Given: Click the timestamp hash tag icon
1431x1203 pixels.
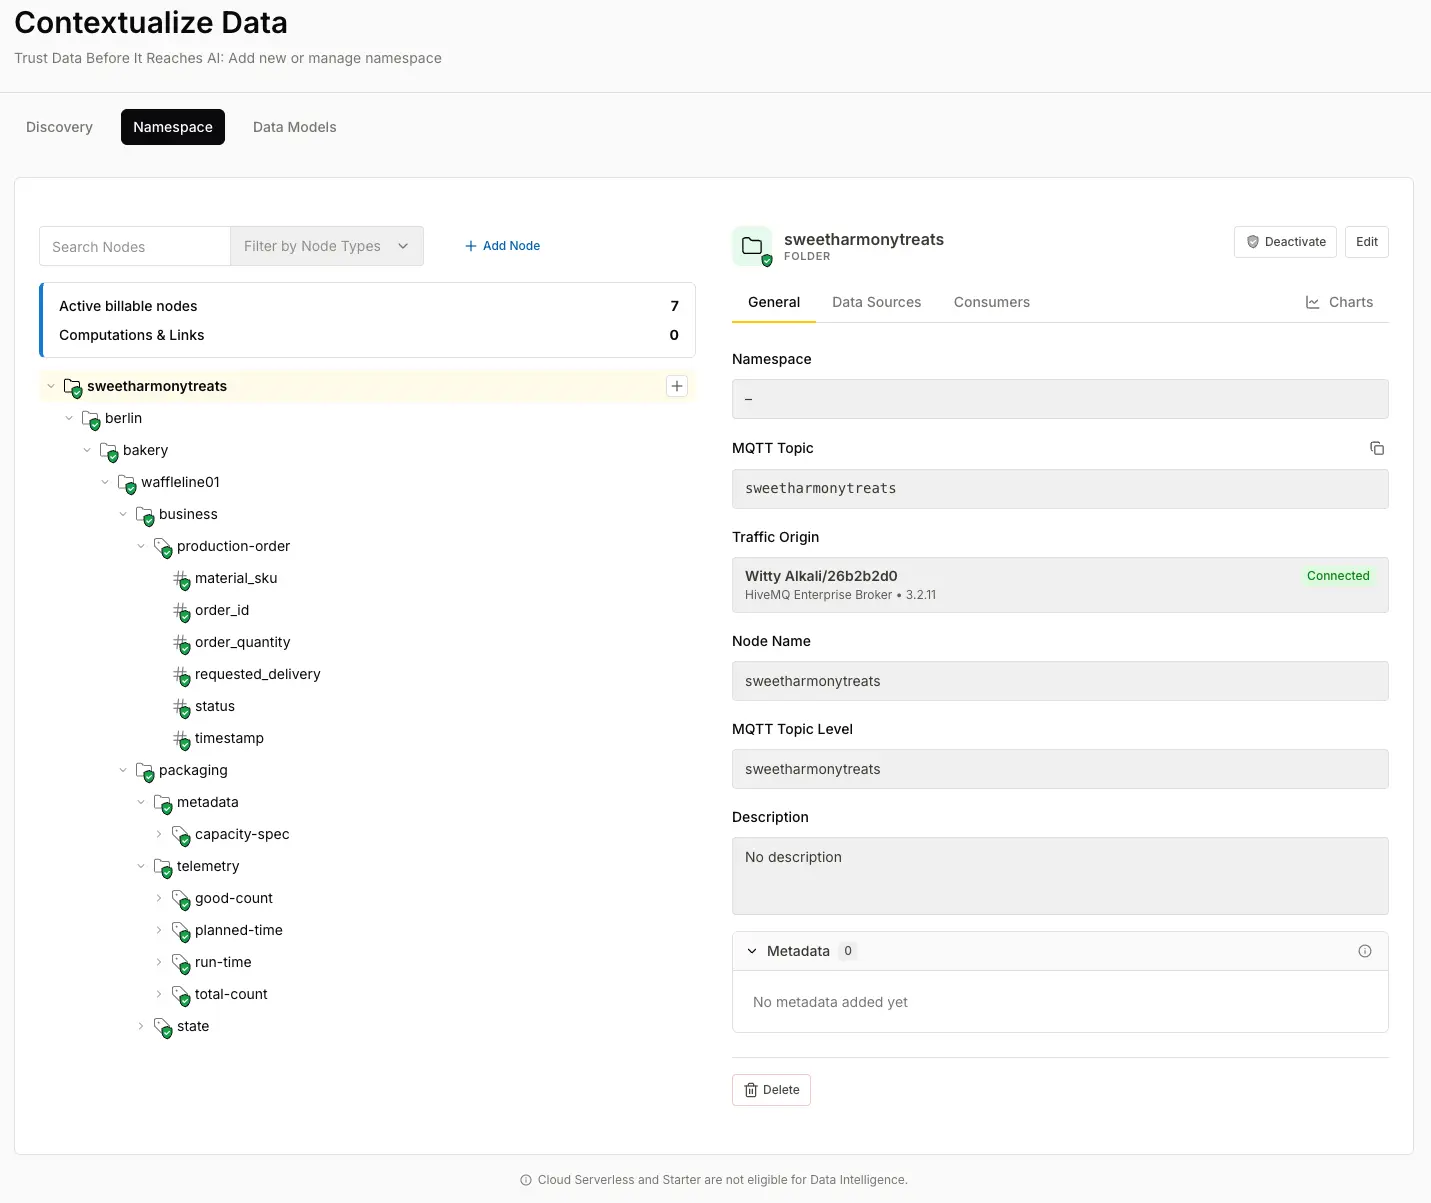Looking at the screenshot, I should [x=181, y=739].
